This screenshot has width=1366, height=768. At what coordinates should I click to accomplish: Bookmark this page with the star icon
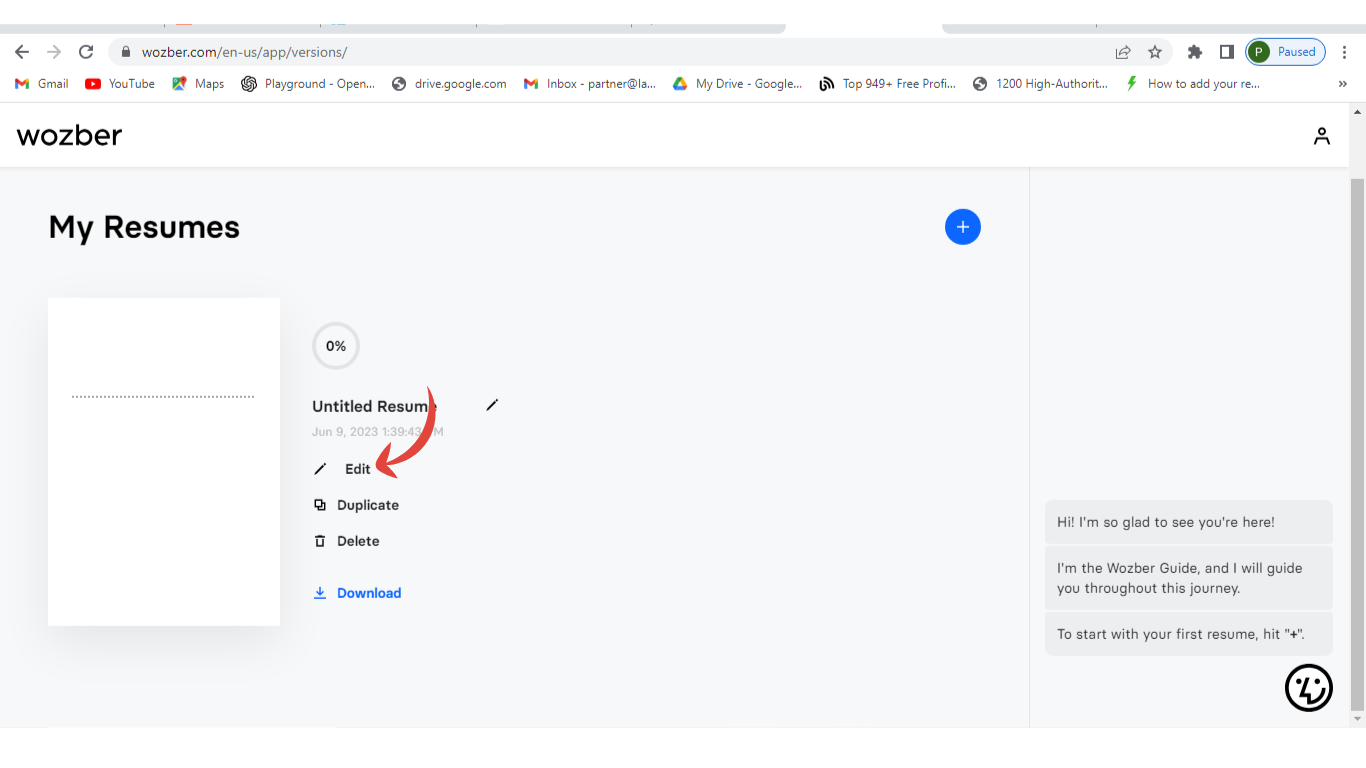1155,52
